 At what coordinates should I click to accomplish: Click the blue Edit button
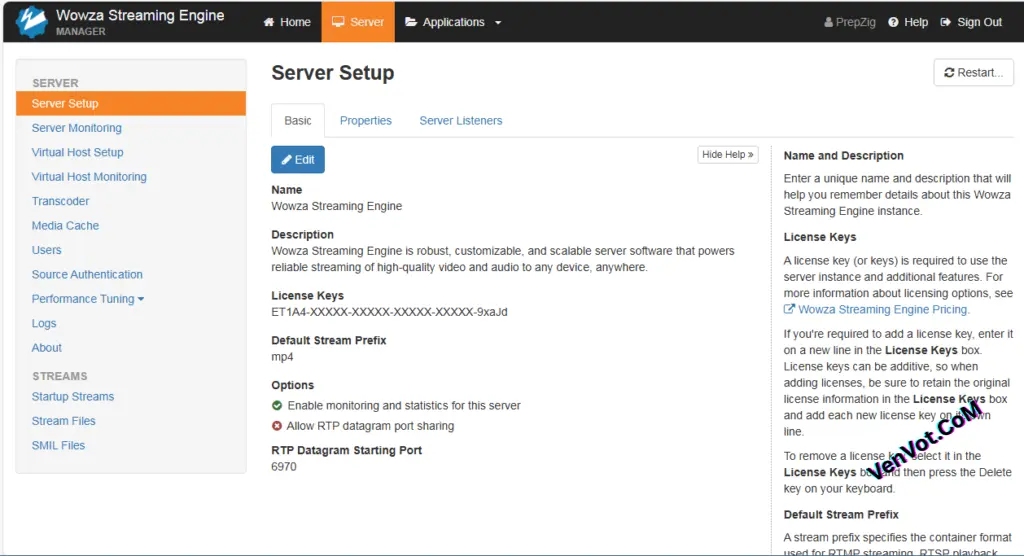point(298,159)
